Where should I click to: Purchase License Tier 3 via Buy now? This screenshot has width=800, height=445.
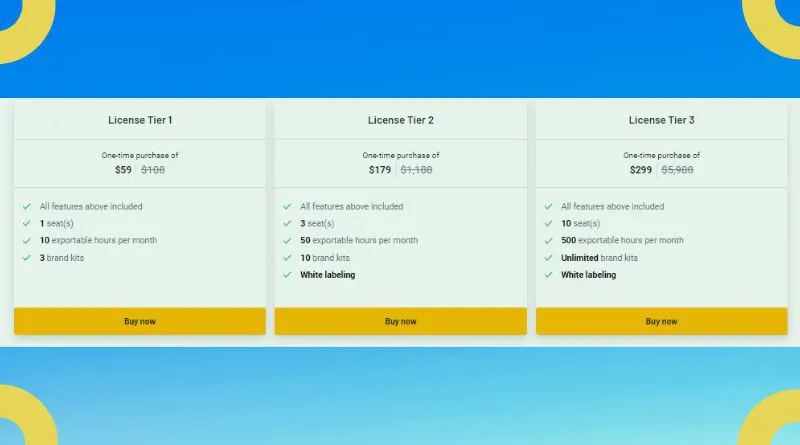[661, 321]
